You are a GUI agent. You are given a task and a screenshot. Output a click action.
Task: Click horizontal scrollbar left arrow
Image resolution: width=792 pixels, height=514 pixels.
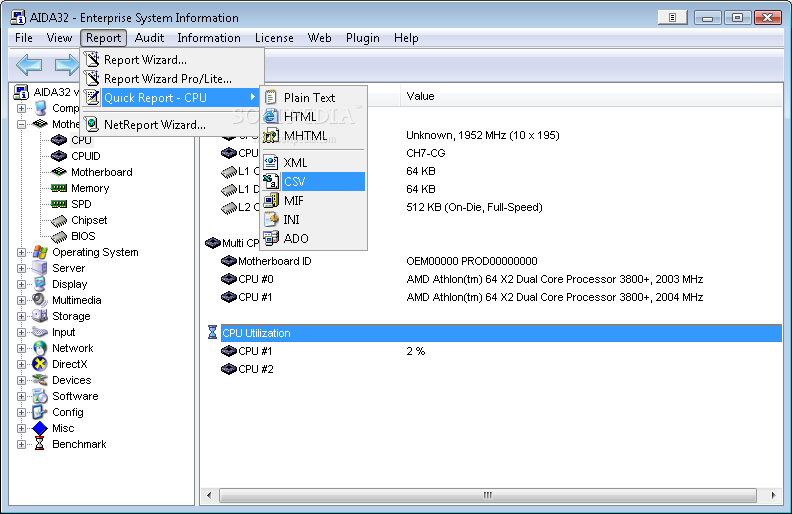click(x=209, y=495)
